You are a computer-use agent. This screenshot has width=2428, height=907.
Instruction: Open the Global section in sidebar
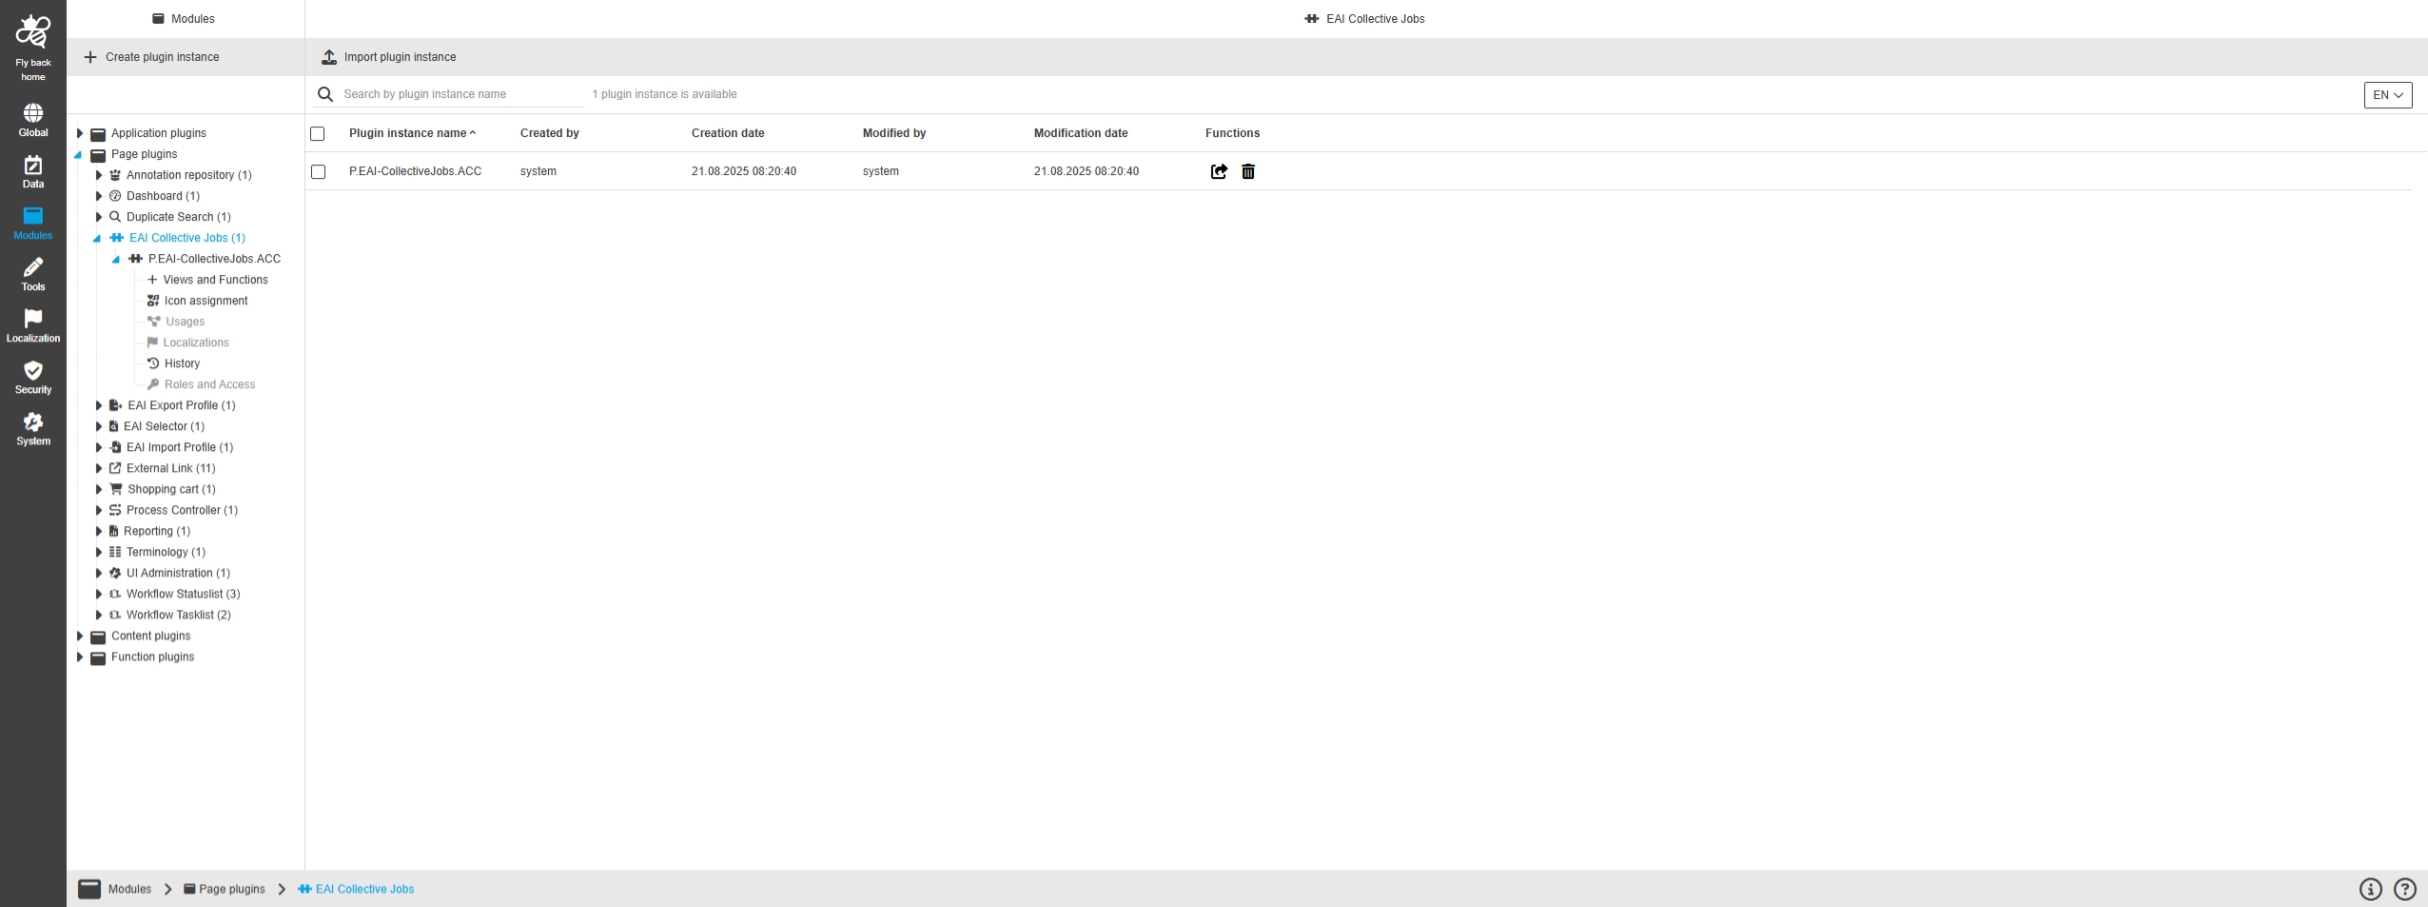click(x=33, y=120)
